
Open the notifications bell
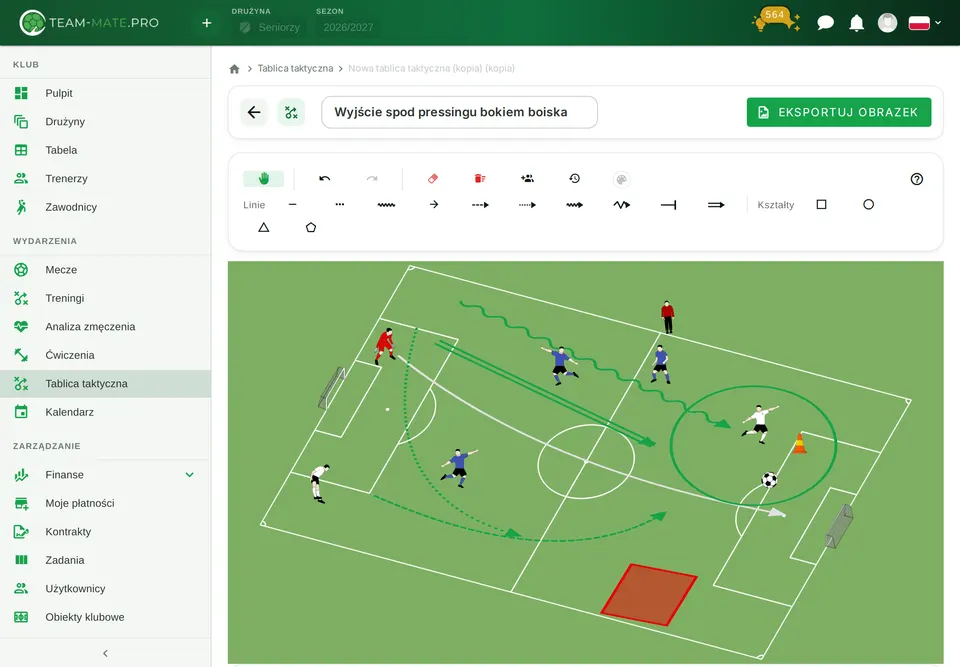point(857,23)
